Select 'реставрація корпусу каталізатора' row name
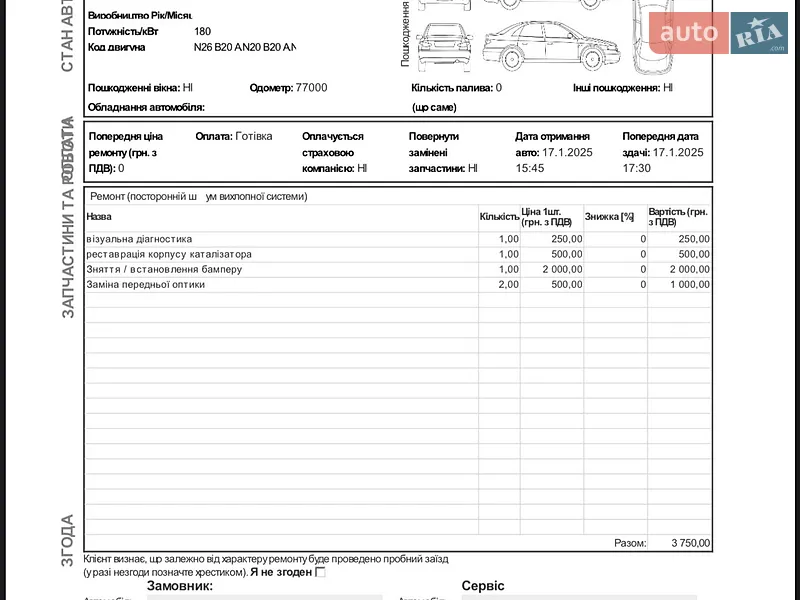800x600 pixels. (x=169, y=254)
